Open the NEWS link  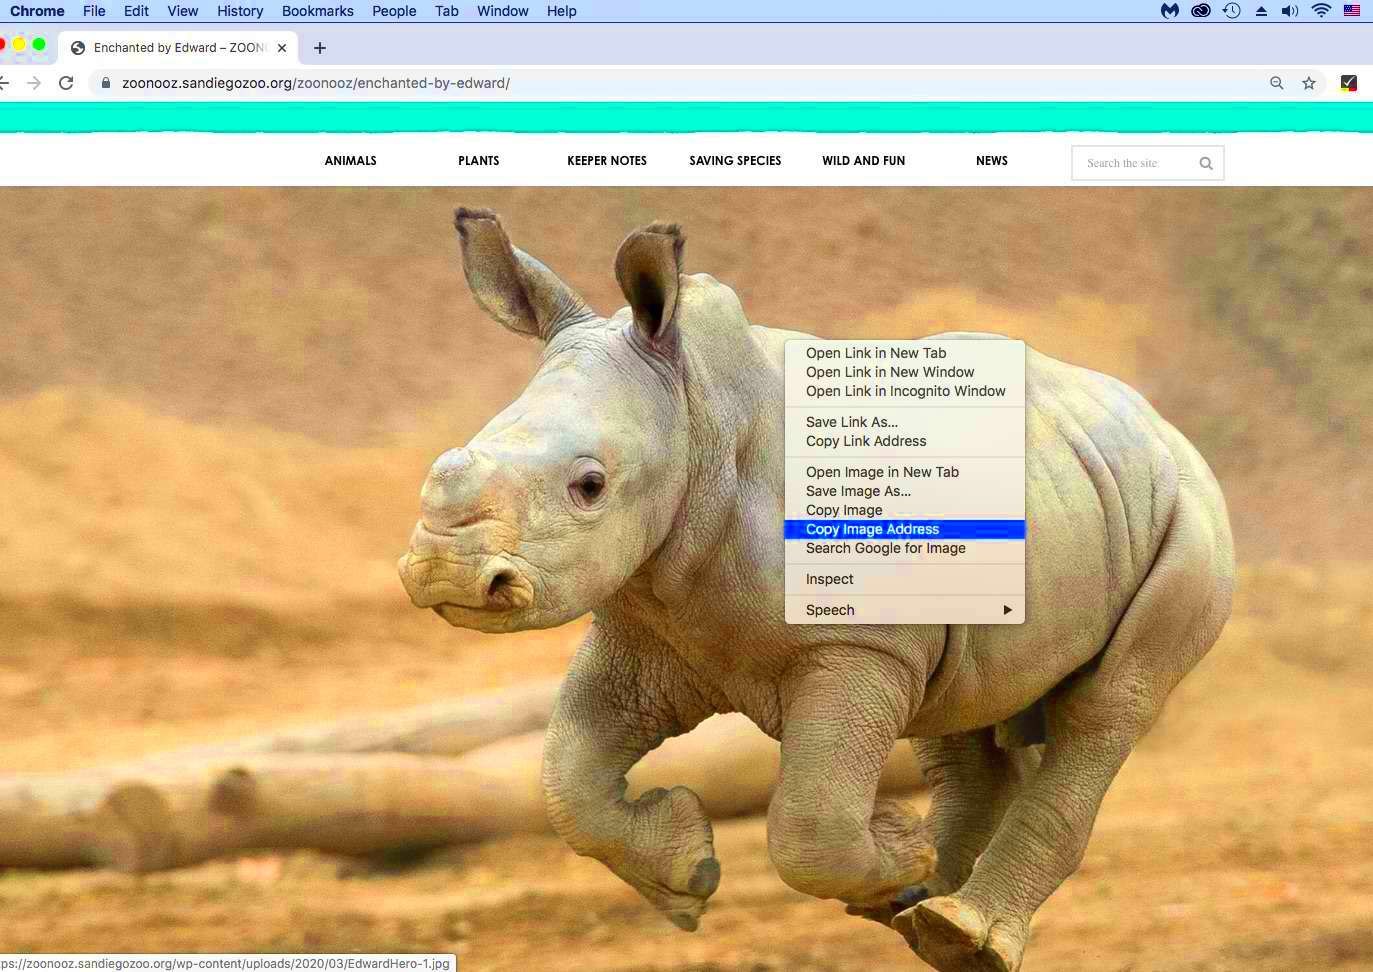pos(992,160)
